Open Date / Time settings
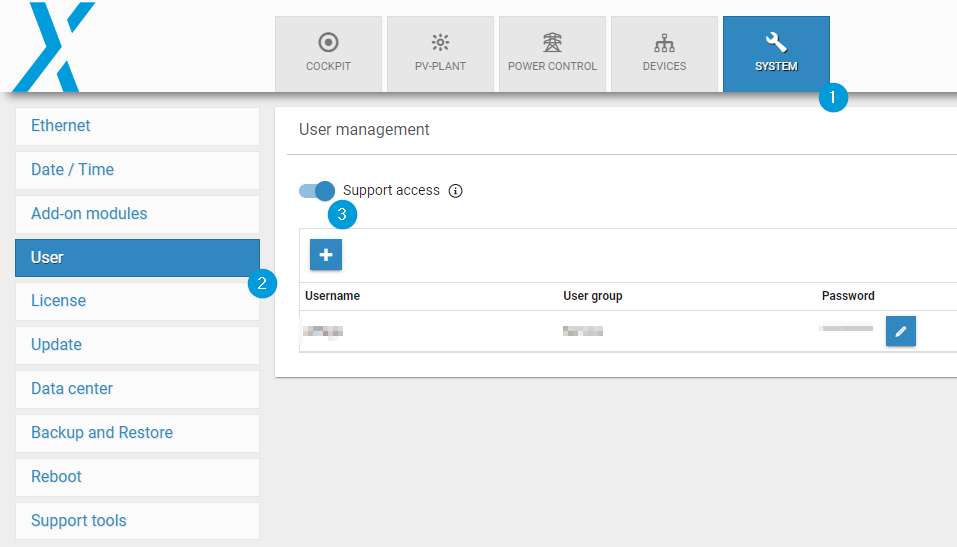The image size is (957, 547). click(x=137, y=170)
